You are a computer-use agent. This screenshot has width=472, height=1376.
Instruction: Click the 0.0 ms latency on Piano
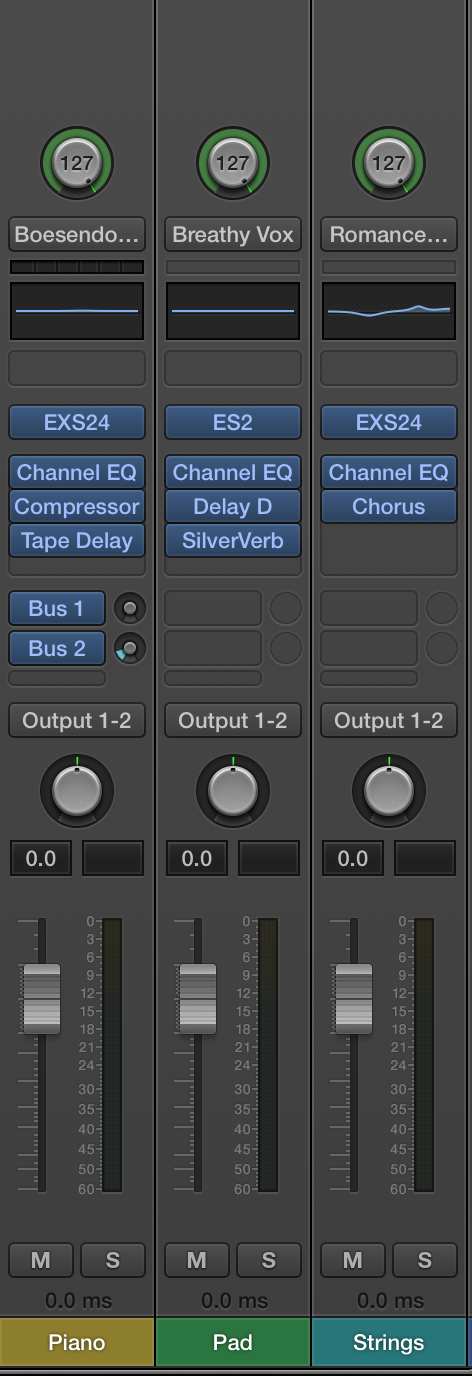point(77,1301)
